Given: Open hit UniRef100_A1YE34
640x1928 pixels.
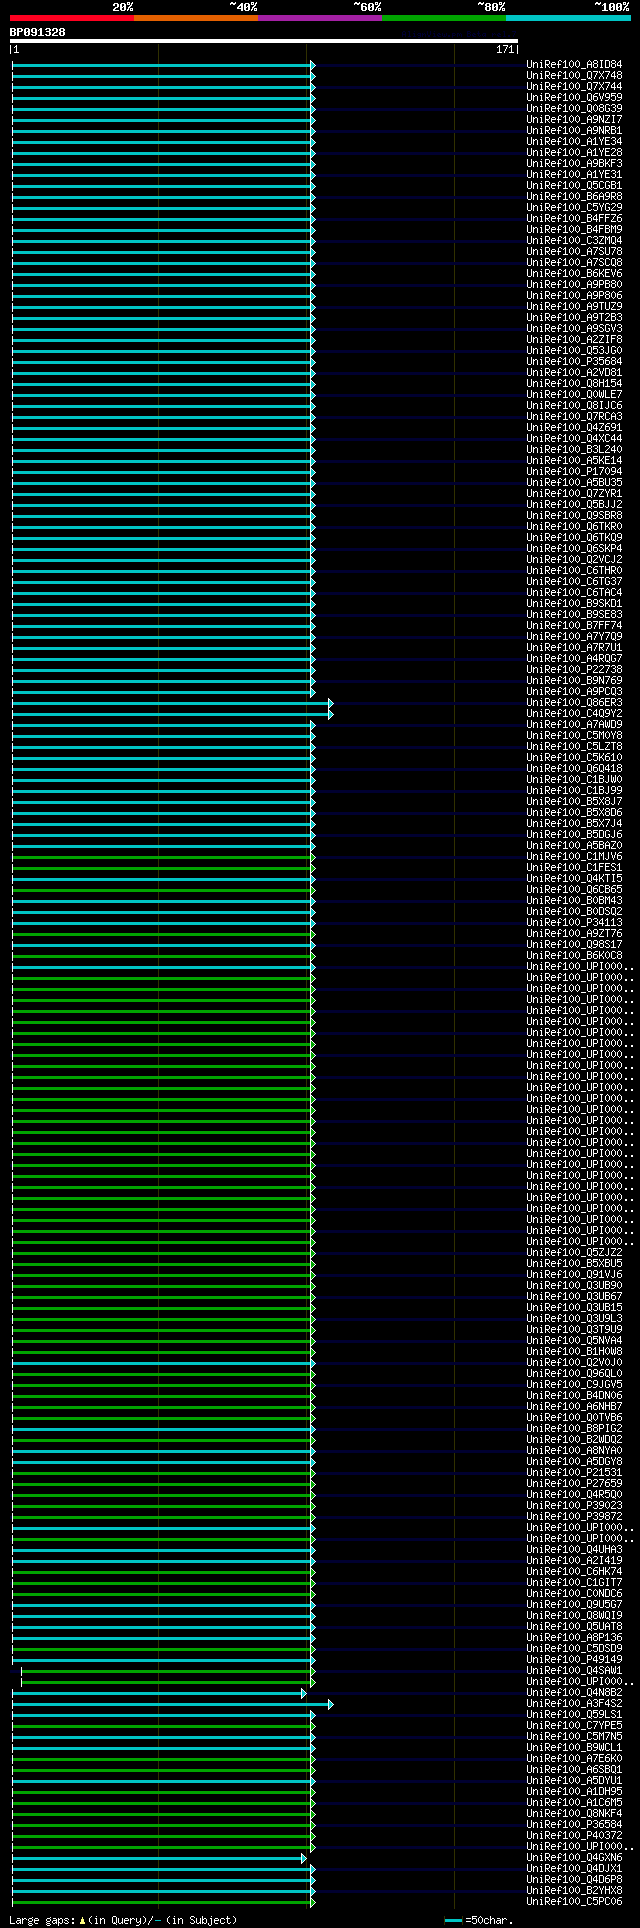Looking at the screenshot, I should pos(574,141).
